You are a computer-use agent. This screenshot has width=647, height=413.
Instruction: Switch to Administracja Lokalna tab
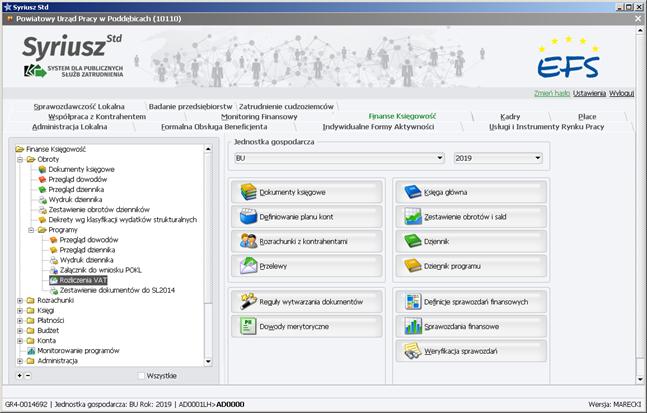(70, 127)
